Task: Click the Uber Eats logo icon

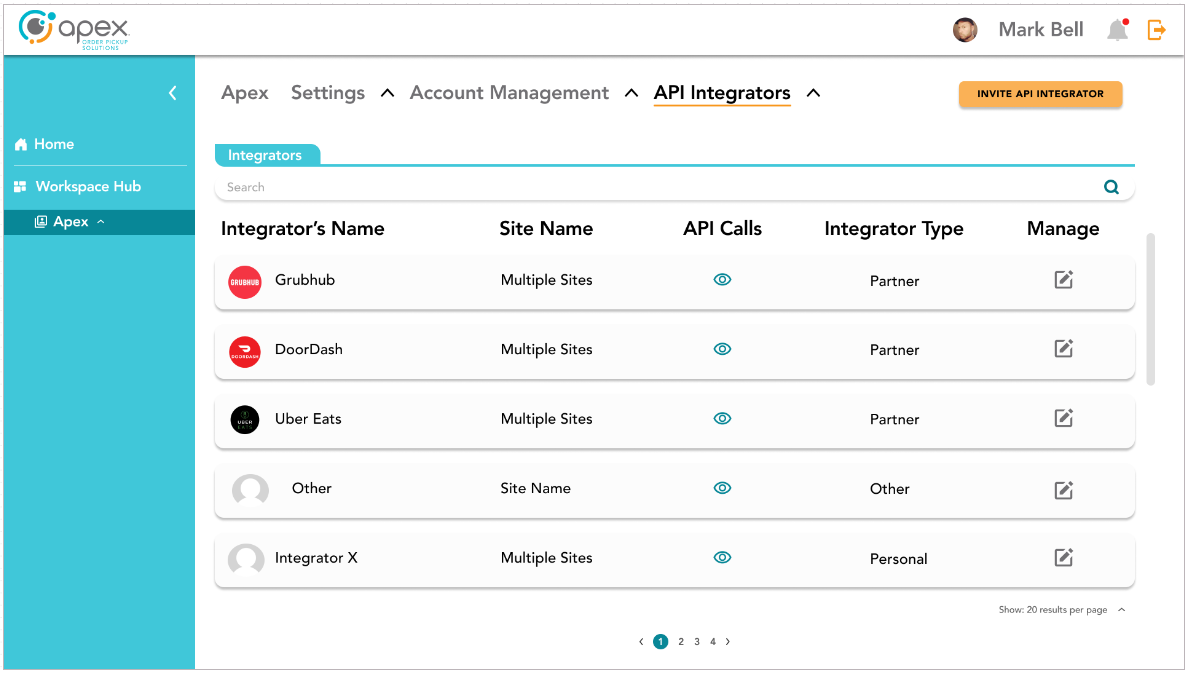Action: point(245,420)
